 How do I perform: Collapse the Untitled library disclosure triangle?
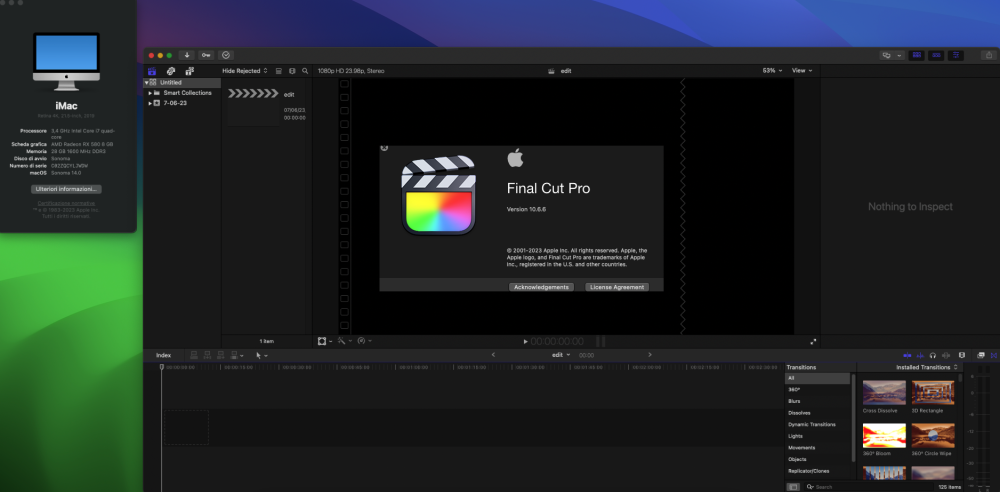pyautogui.click(x=146, y=83)
